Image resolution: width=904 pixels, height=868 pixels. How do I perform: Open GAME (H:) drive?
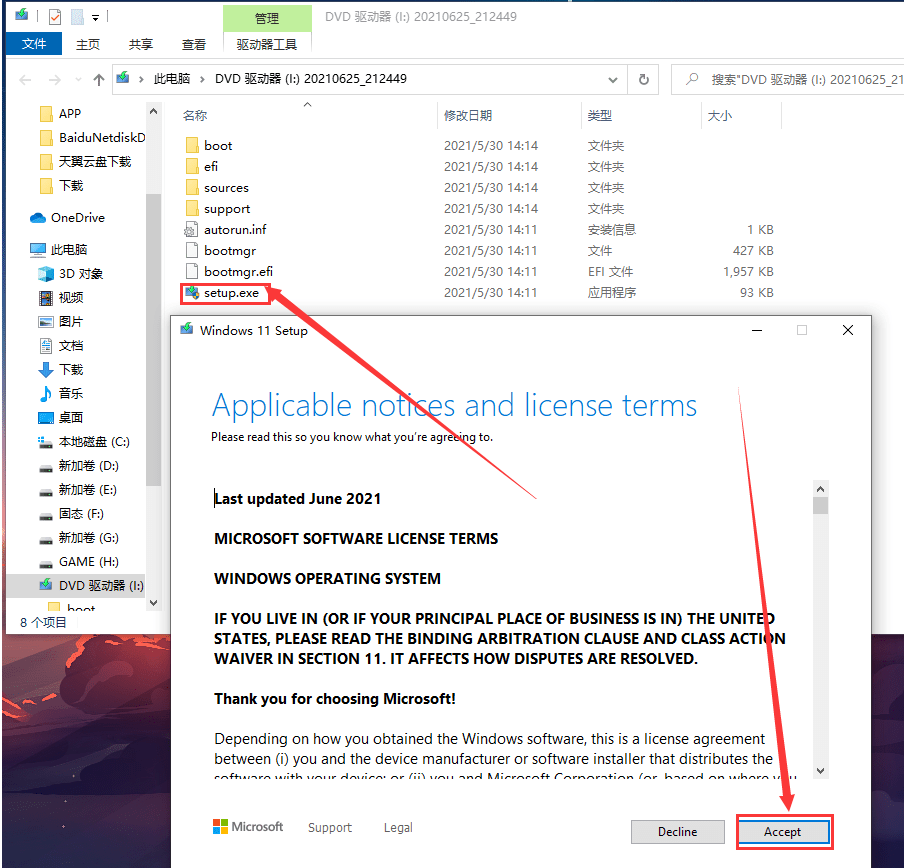pos(79,562)
